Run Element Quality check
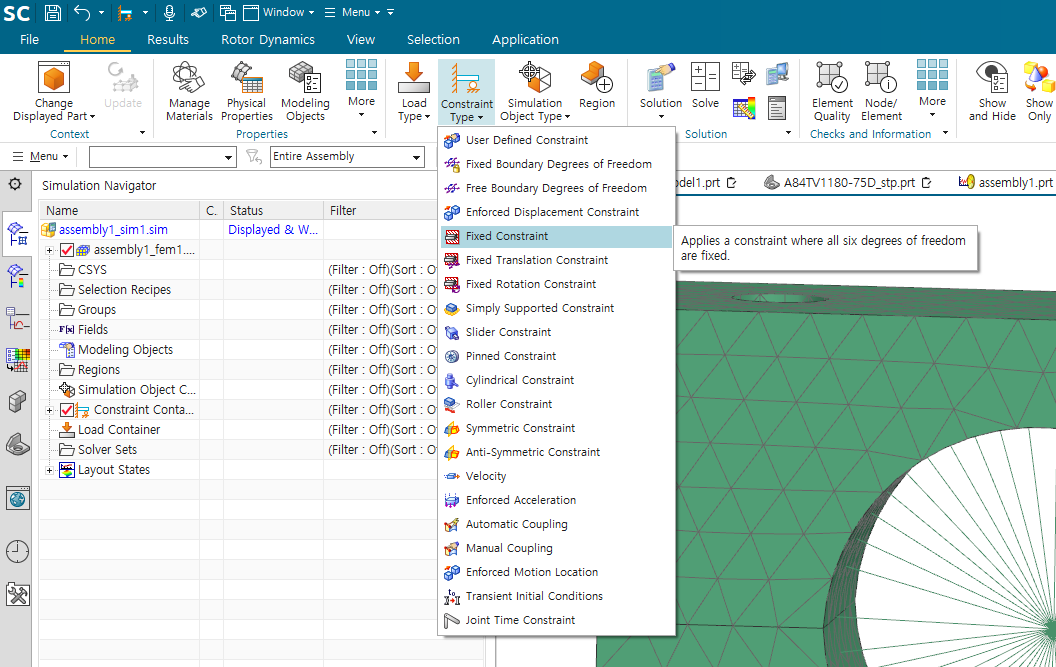Viewport: 1056px width, 667px height. [832, 92]
